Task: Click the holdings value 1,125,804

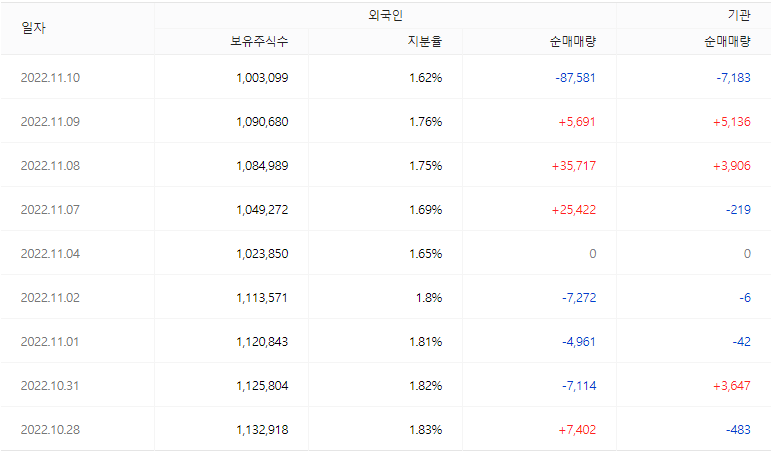Action: pos(262,386)
